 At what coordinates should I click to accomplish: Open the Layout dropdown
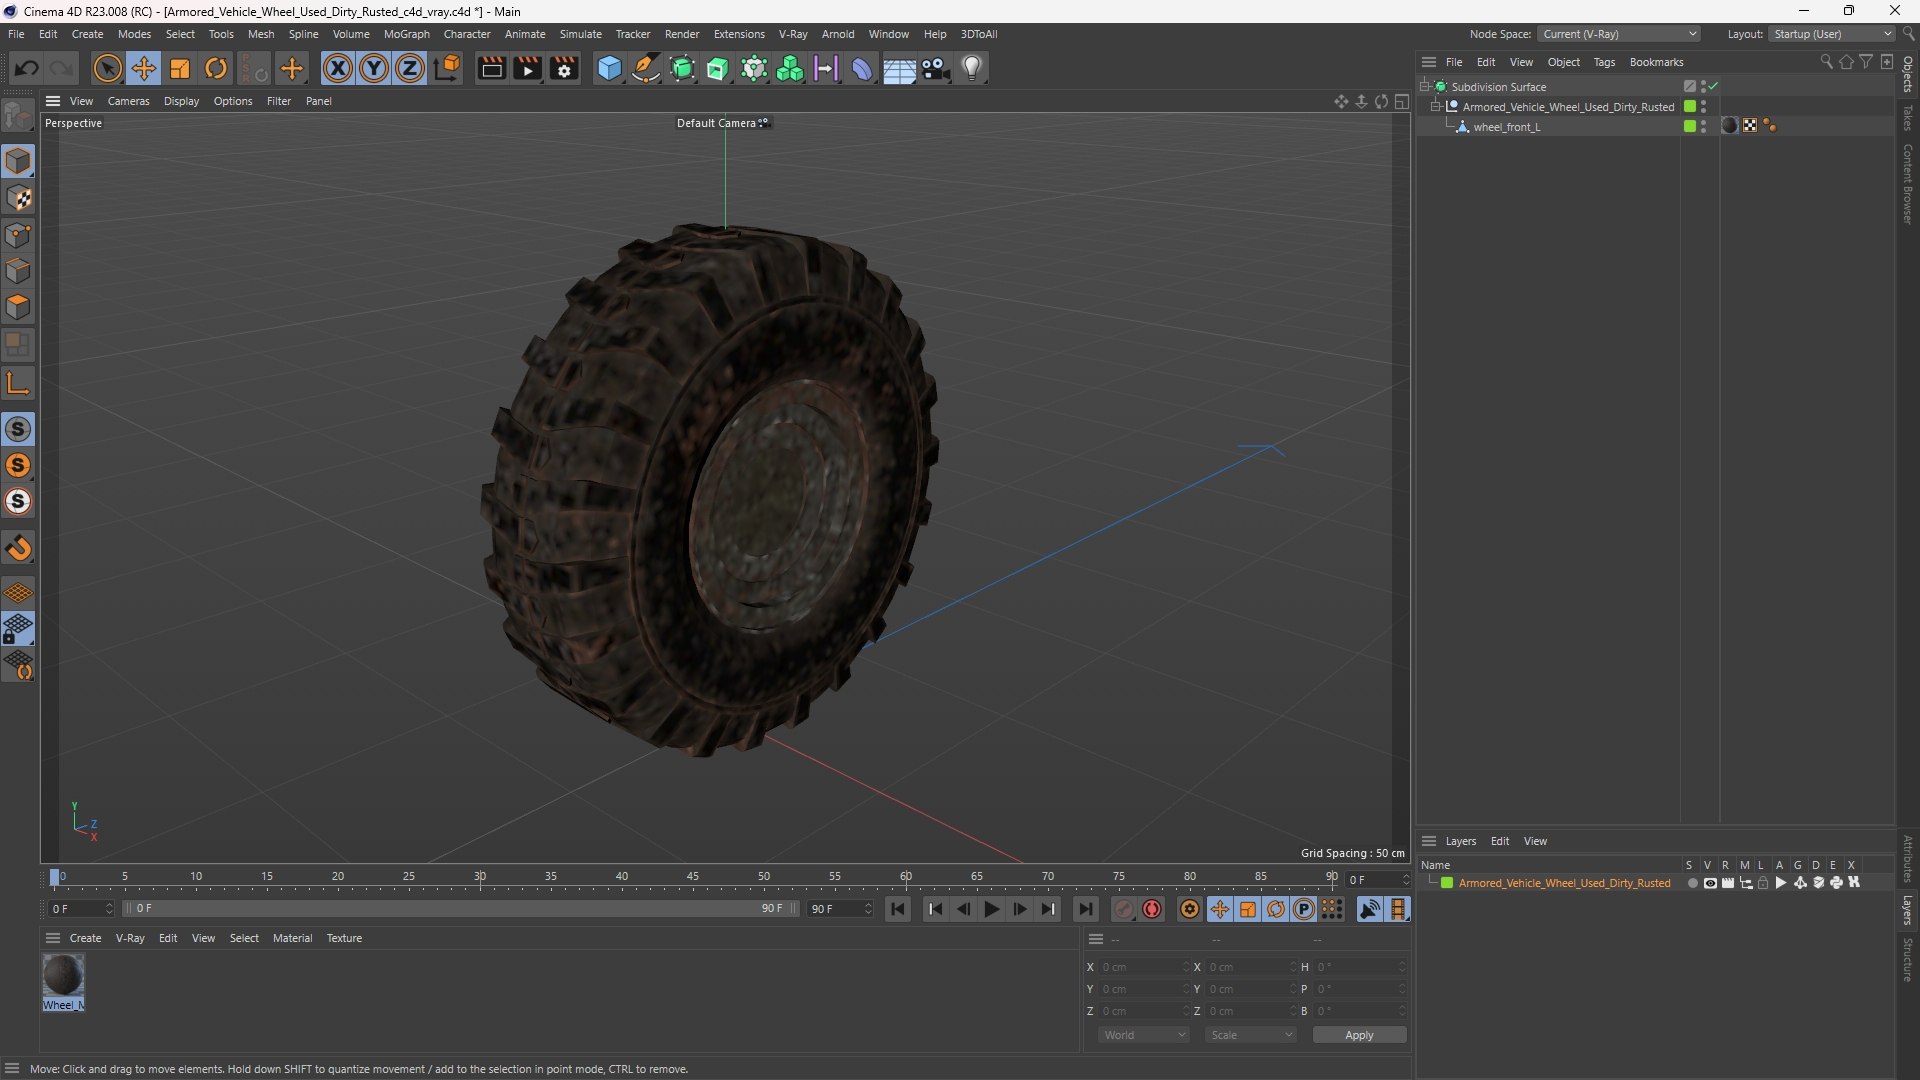[x=1832, y=34]
